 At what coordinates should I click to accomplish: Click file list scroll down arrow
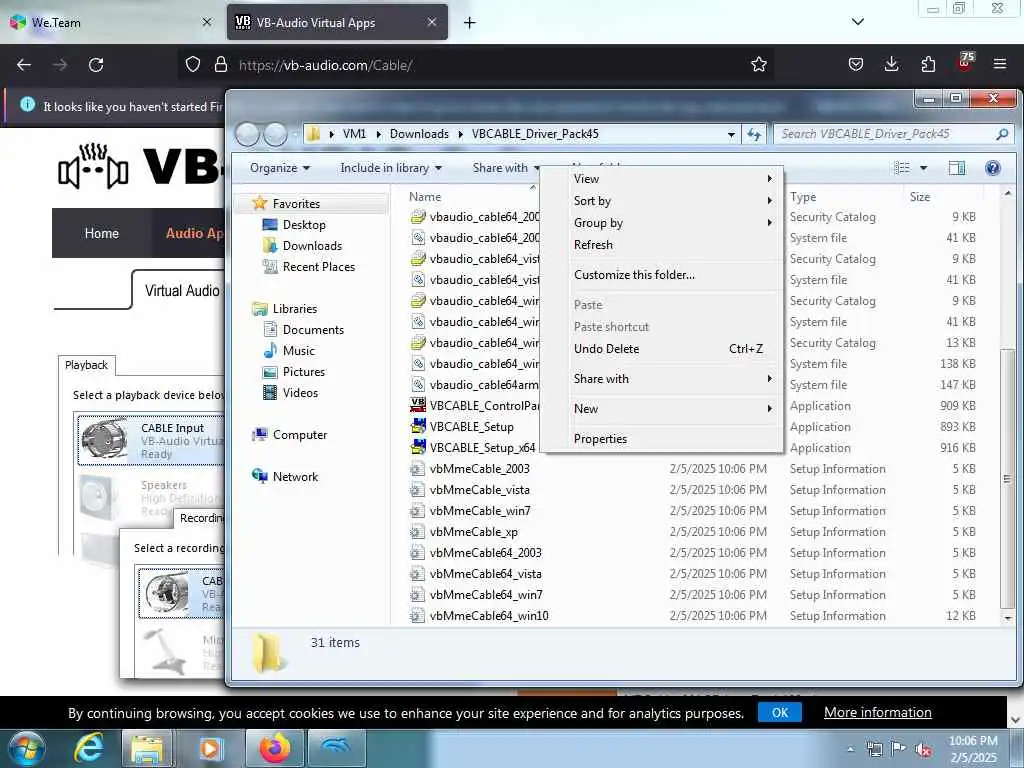pyautogui.click(x=1008, y=617)
